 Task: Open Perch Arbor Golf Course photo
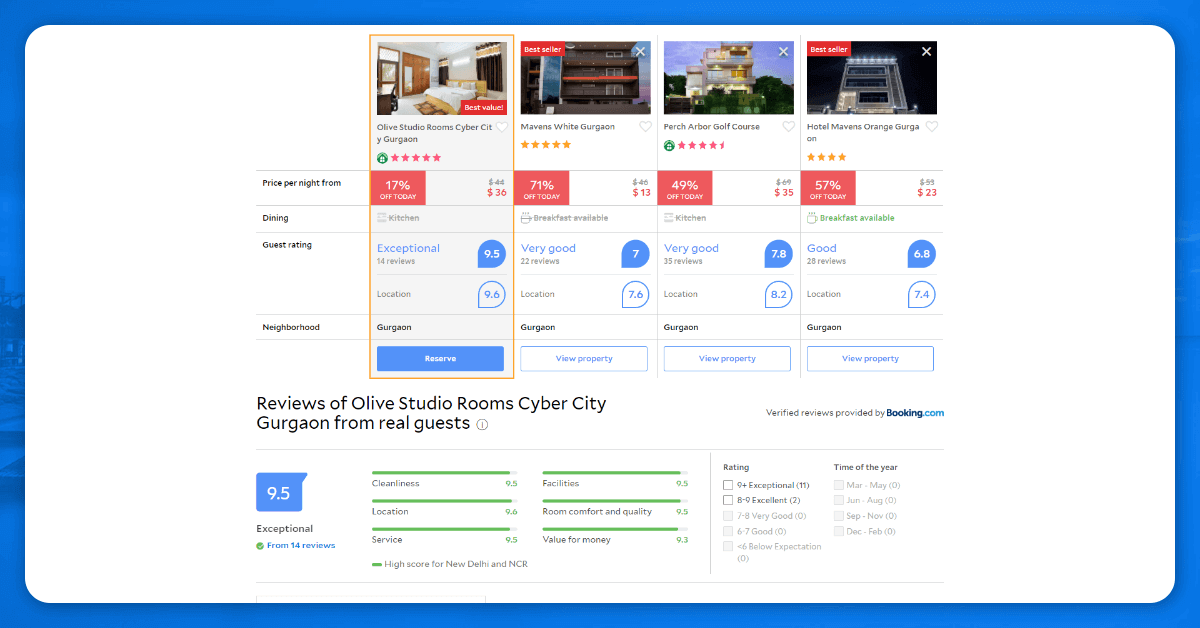[729, 78]
